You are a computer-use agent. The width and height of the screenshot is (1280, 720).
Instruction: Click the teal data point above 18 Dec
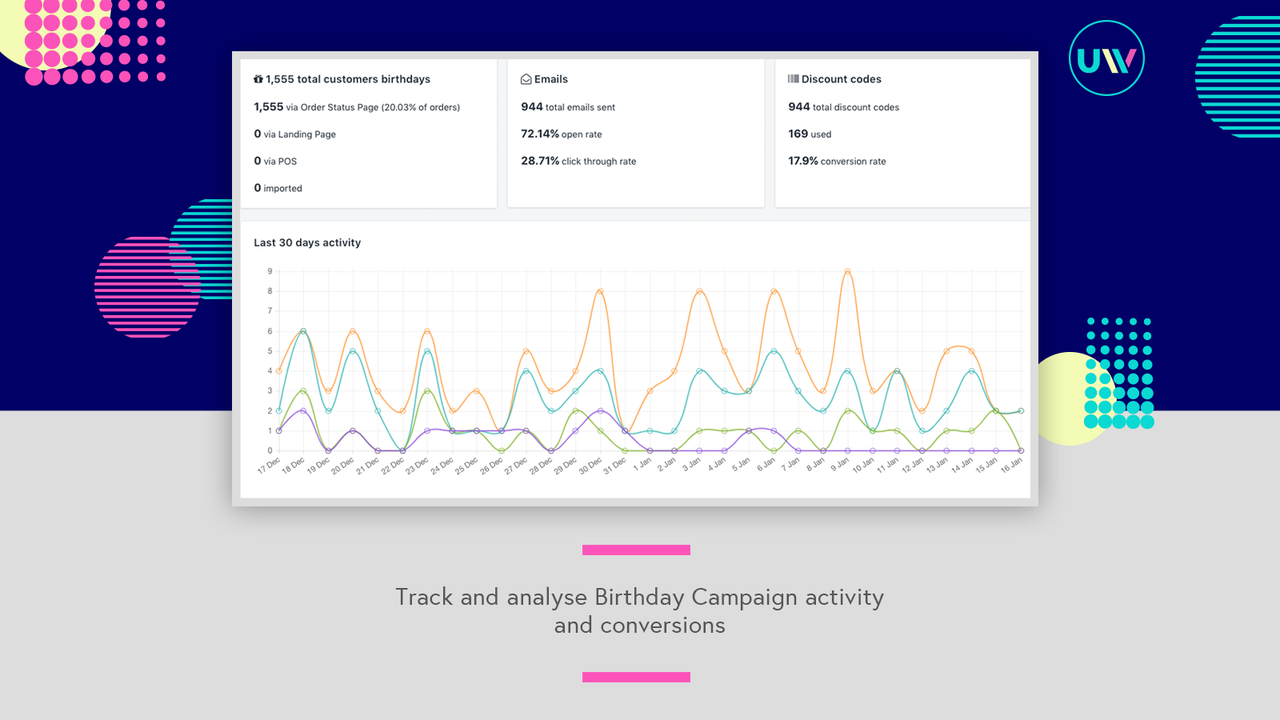301,330
